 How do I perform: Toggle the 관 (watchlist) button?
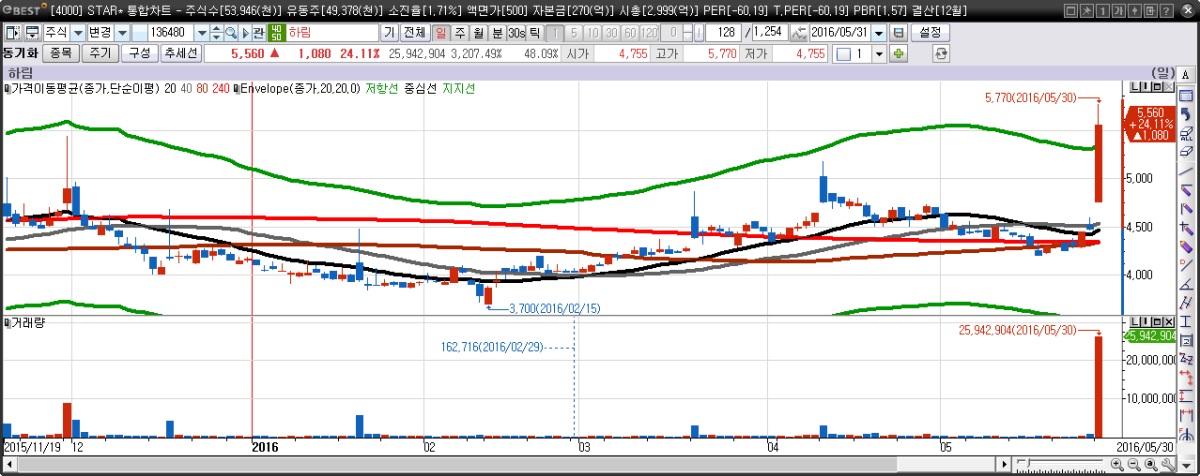[257, 32]
